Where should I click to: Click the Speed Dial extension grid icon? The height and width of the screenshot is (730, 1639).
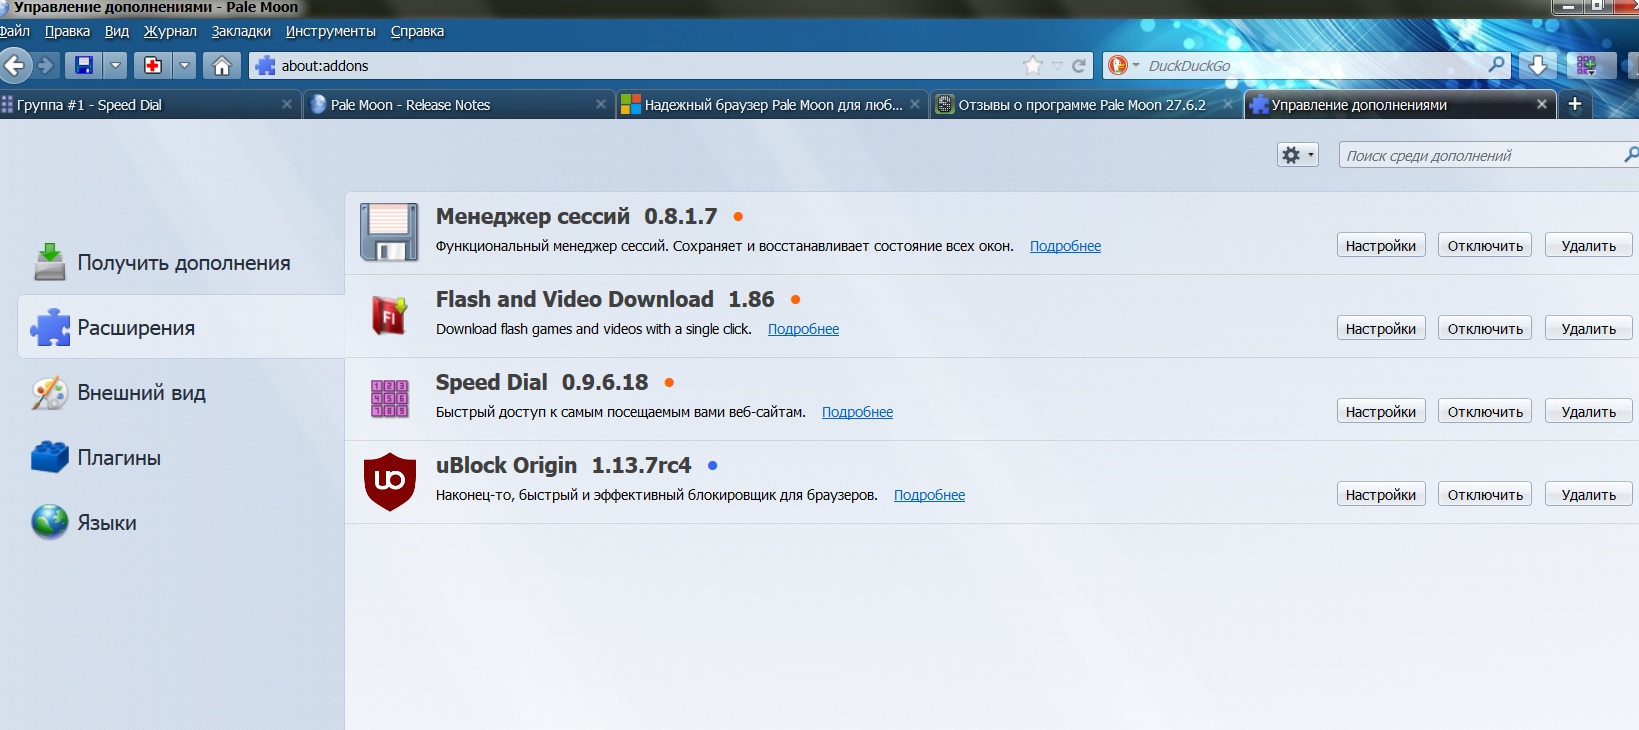point(389,398)
